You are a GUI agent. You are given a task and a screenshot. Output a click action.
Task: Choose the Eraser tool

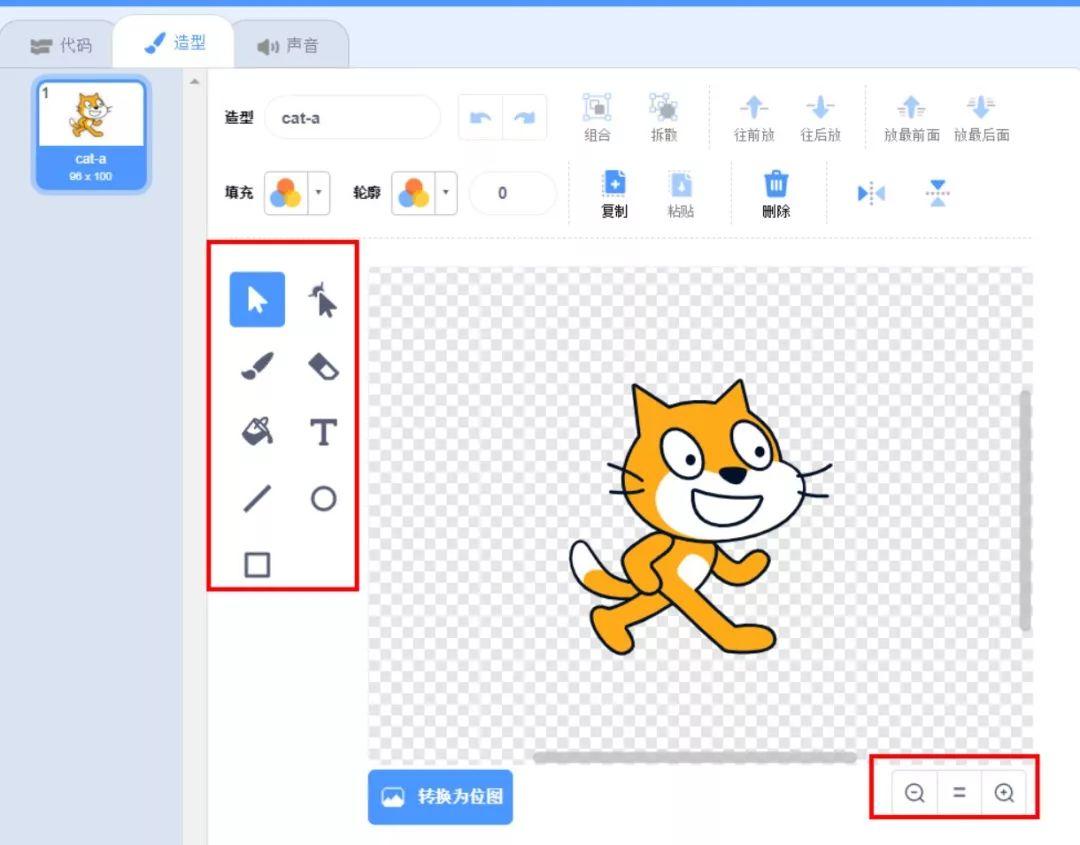point(323,366)
